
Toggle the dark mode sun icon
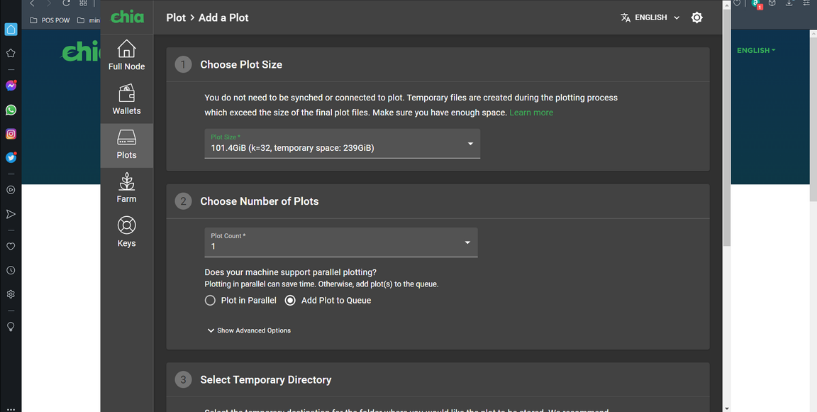[697, 17]
